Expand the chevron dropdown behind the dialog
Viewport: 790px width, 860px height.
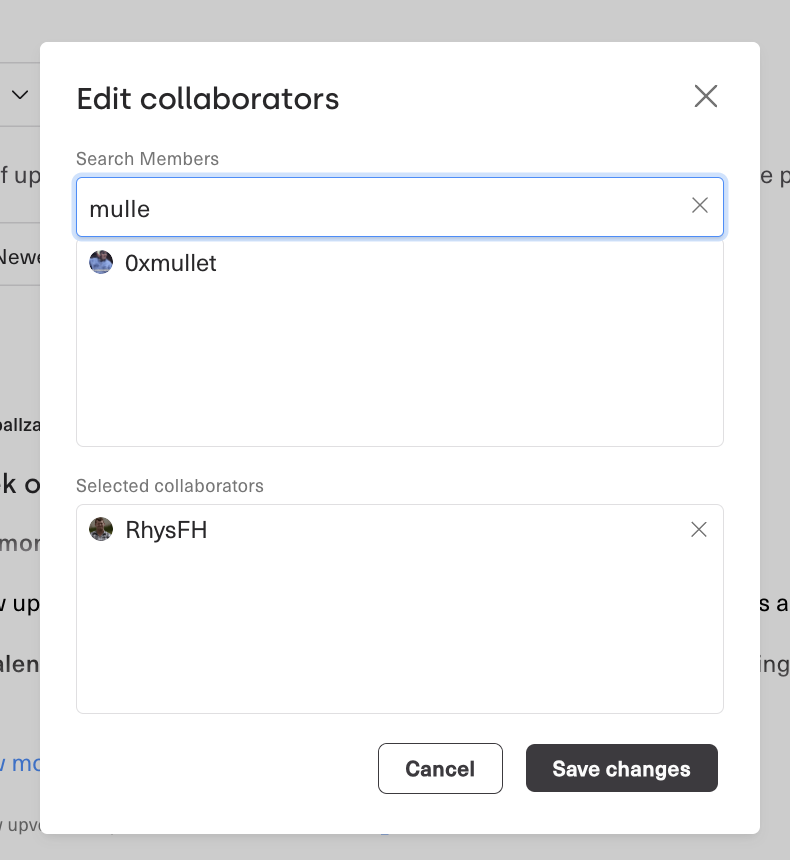pos(20,95)
